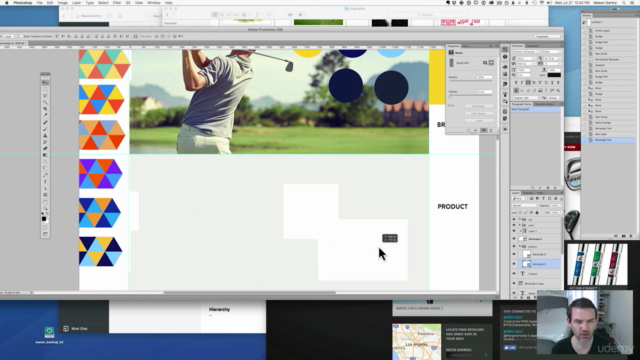Hide the Product text layer
The height and width of the screenshot is (360, 640).
pos(514,273)
